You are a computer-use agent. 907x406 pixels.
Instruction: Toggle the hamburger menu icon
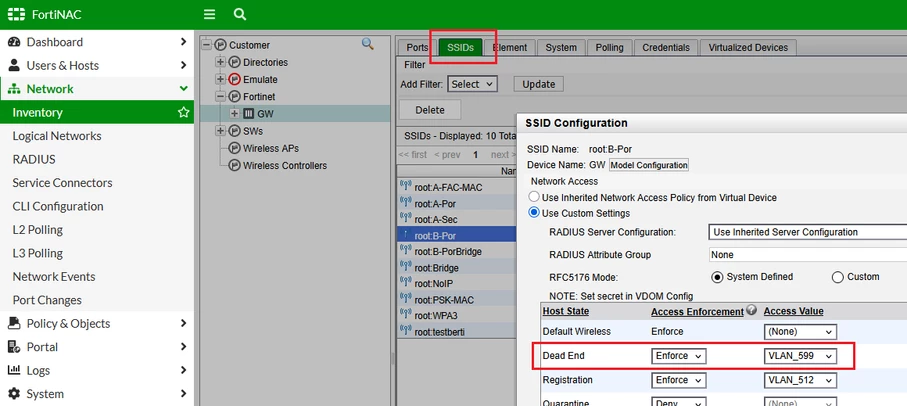pyautogui.click(x=210, y=14)
